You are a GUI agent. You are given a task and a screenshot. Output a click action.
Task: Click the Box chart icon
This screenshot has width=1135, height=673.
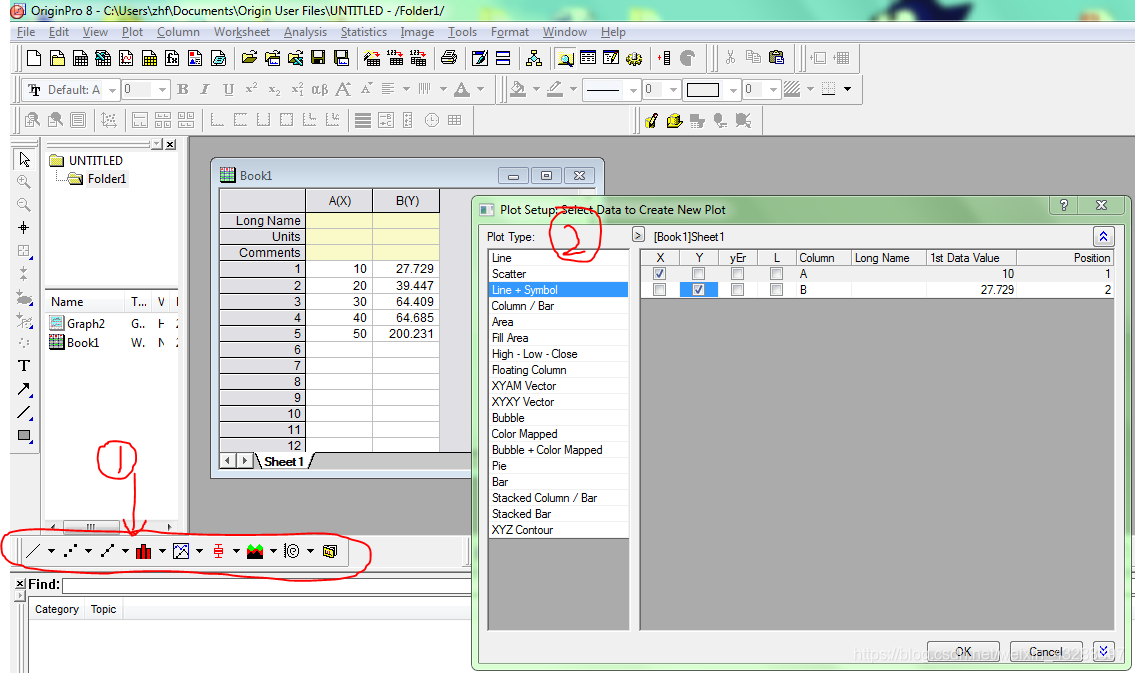[x=218, y=551]
